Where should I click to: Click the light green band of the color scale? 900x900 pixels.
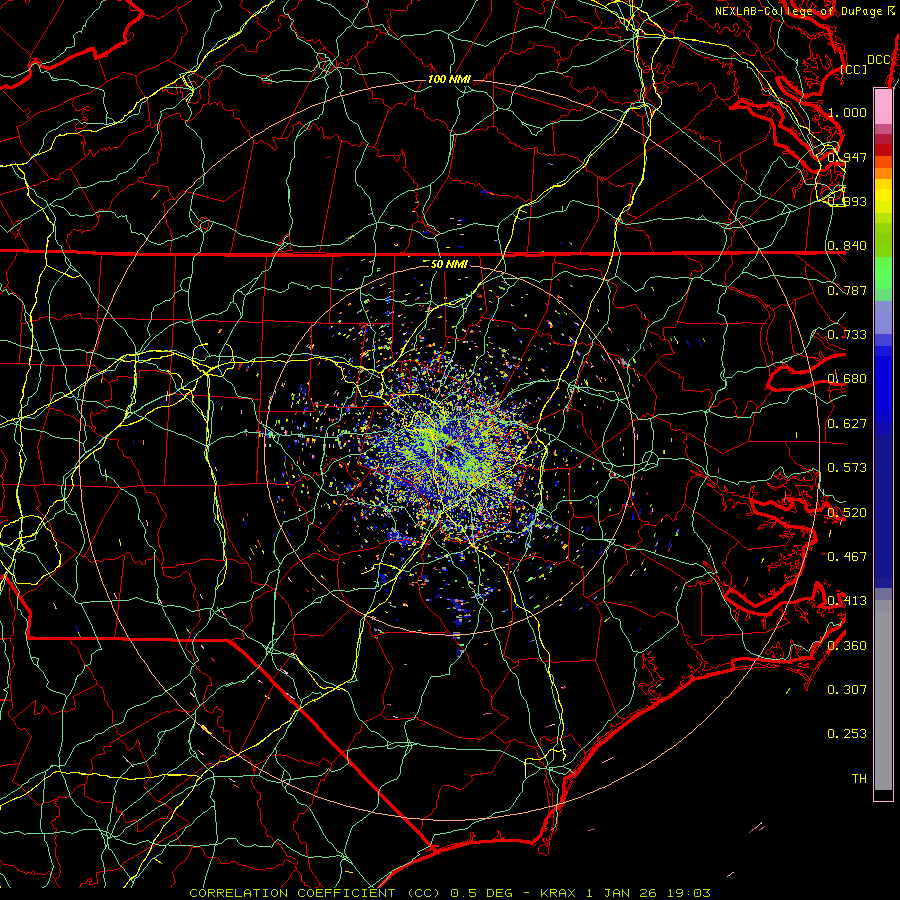tap(883, 273)
